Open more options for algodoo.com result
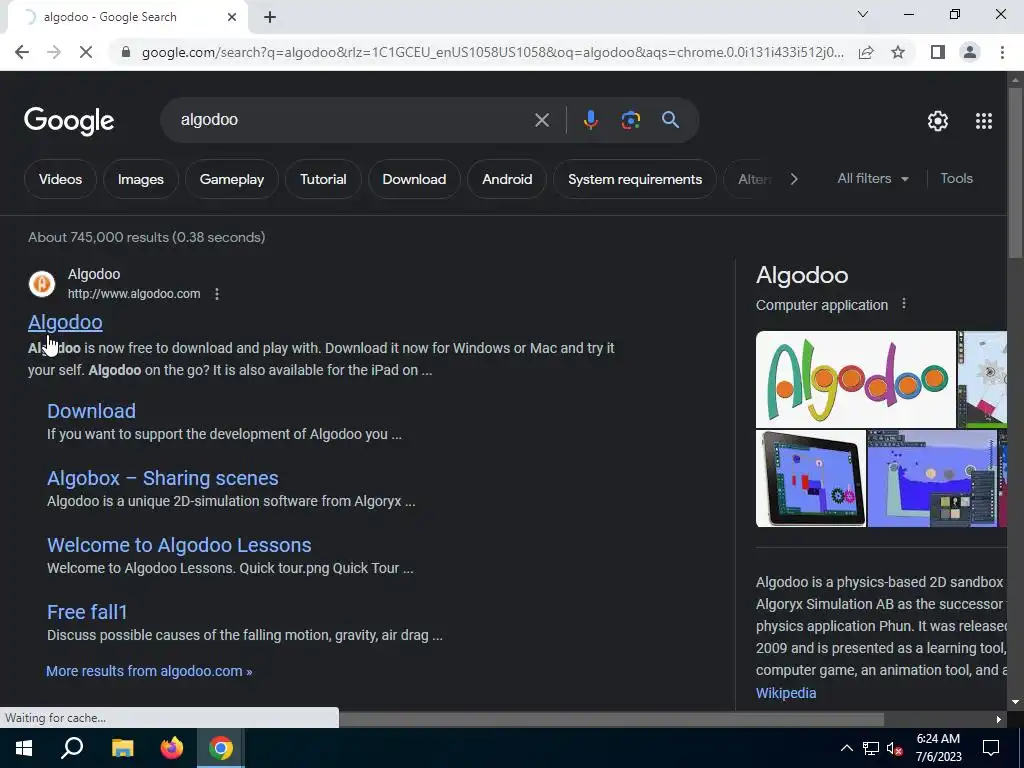The image size is (1024, 768). (x=217, y=294)
